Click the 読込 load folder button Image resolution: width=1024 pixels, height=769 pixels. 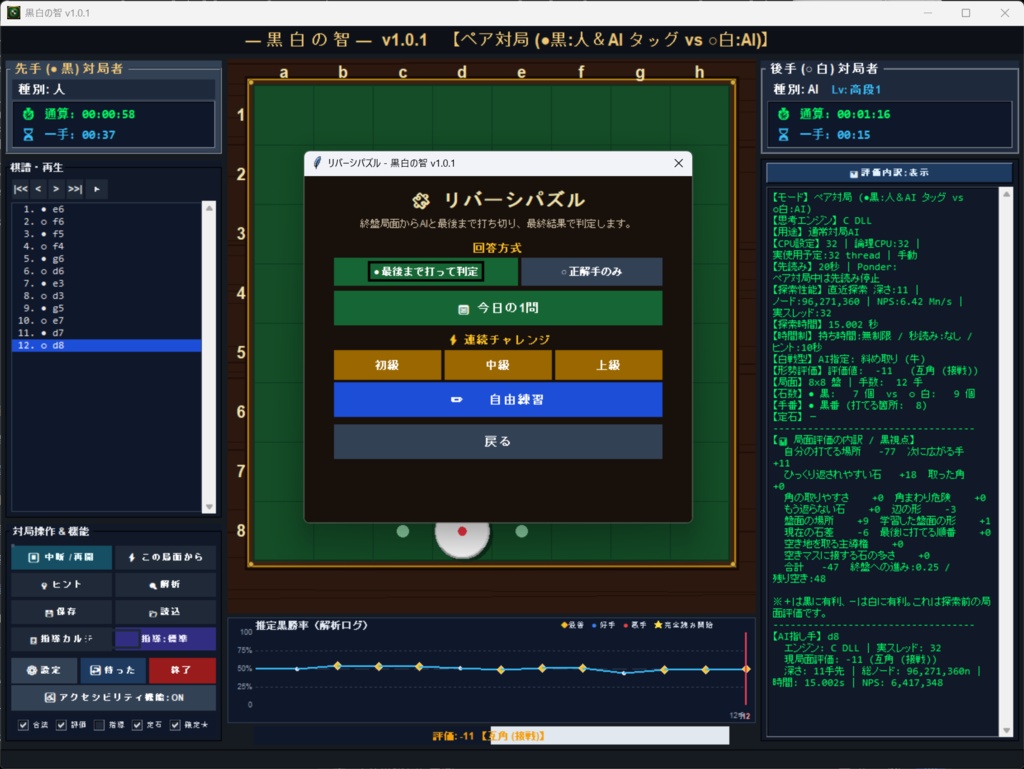(166, 612)
